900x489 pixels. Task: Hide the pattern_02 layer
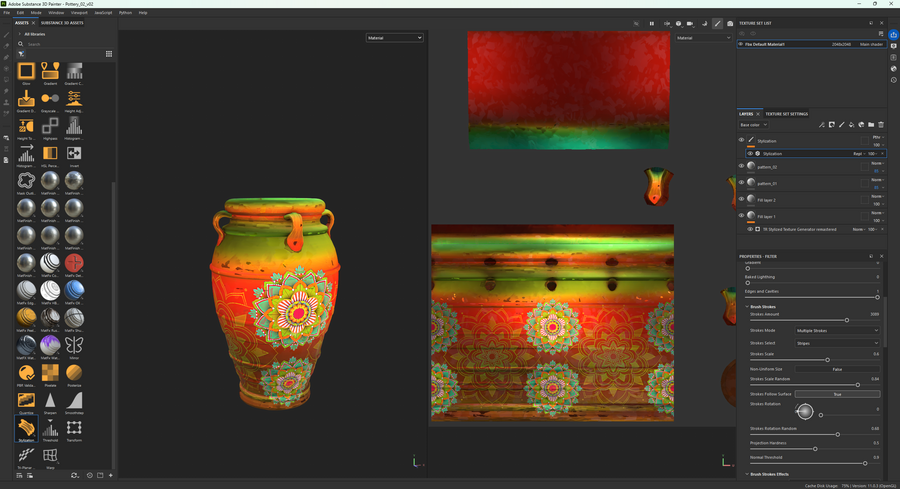point(741,166)
